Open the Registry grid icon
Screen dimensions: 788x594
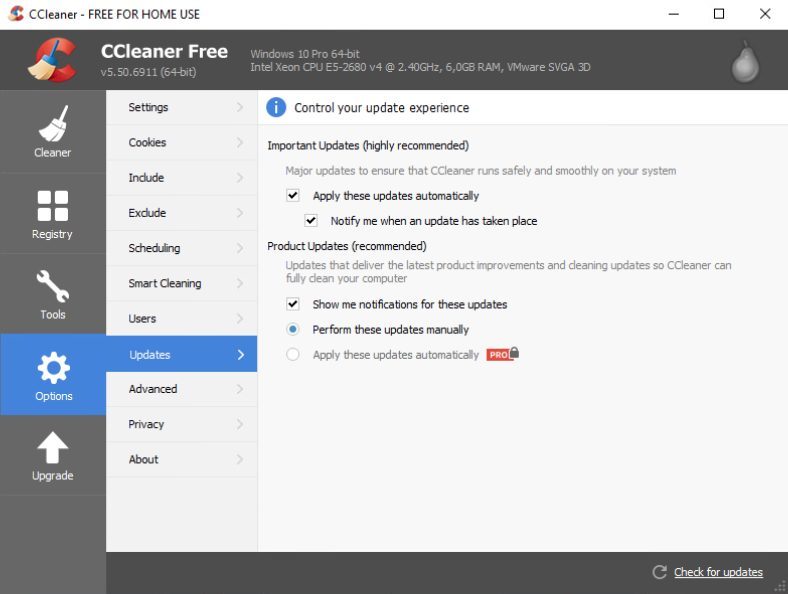[52, 206]
